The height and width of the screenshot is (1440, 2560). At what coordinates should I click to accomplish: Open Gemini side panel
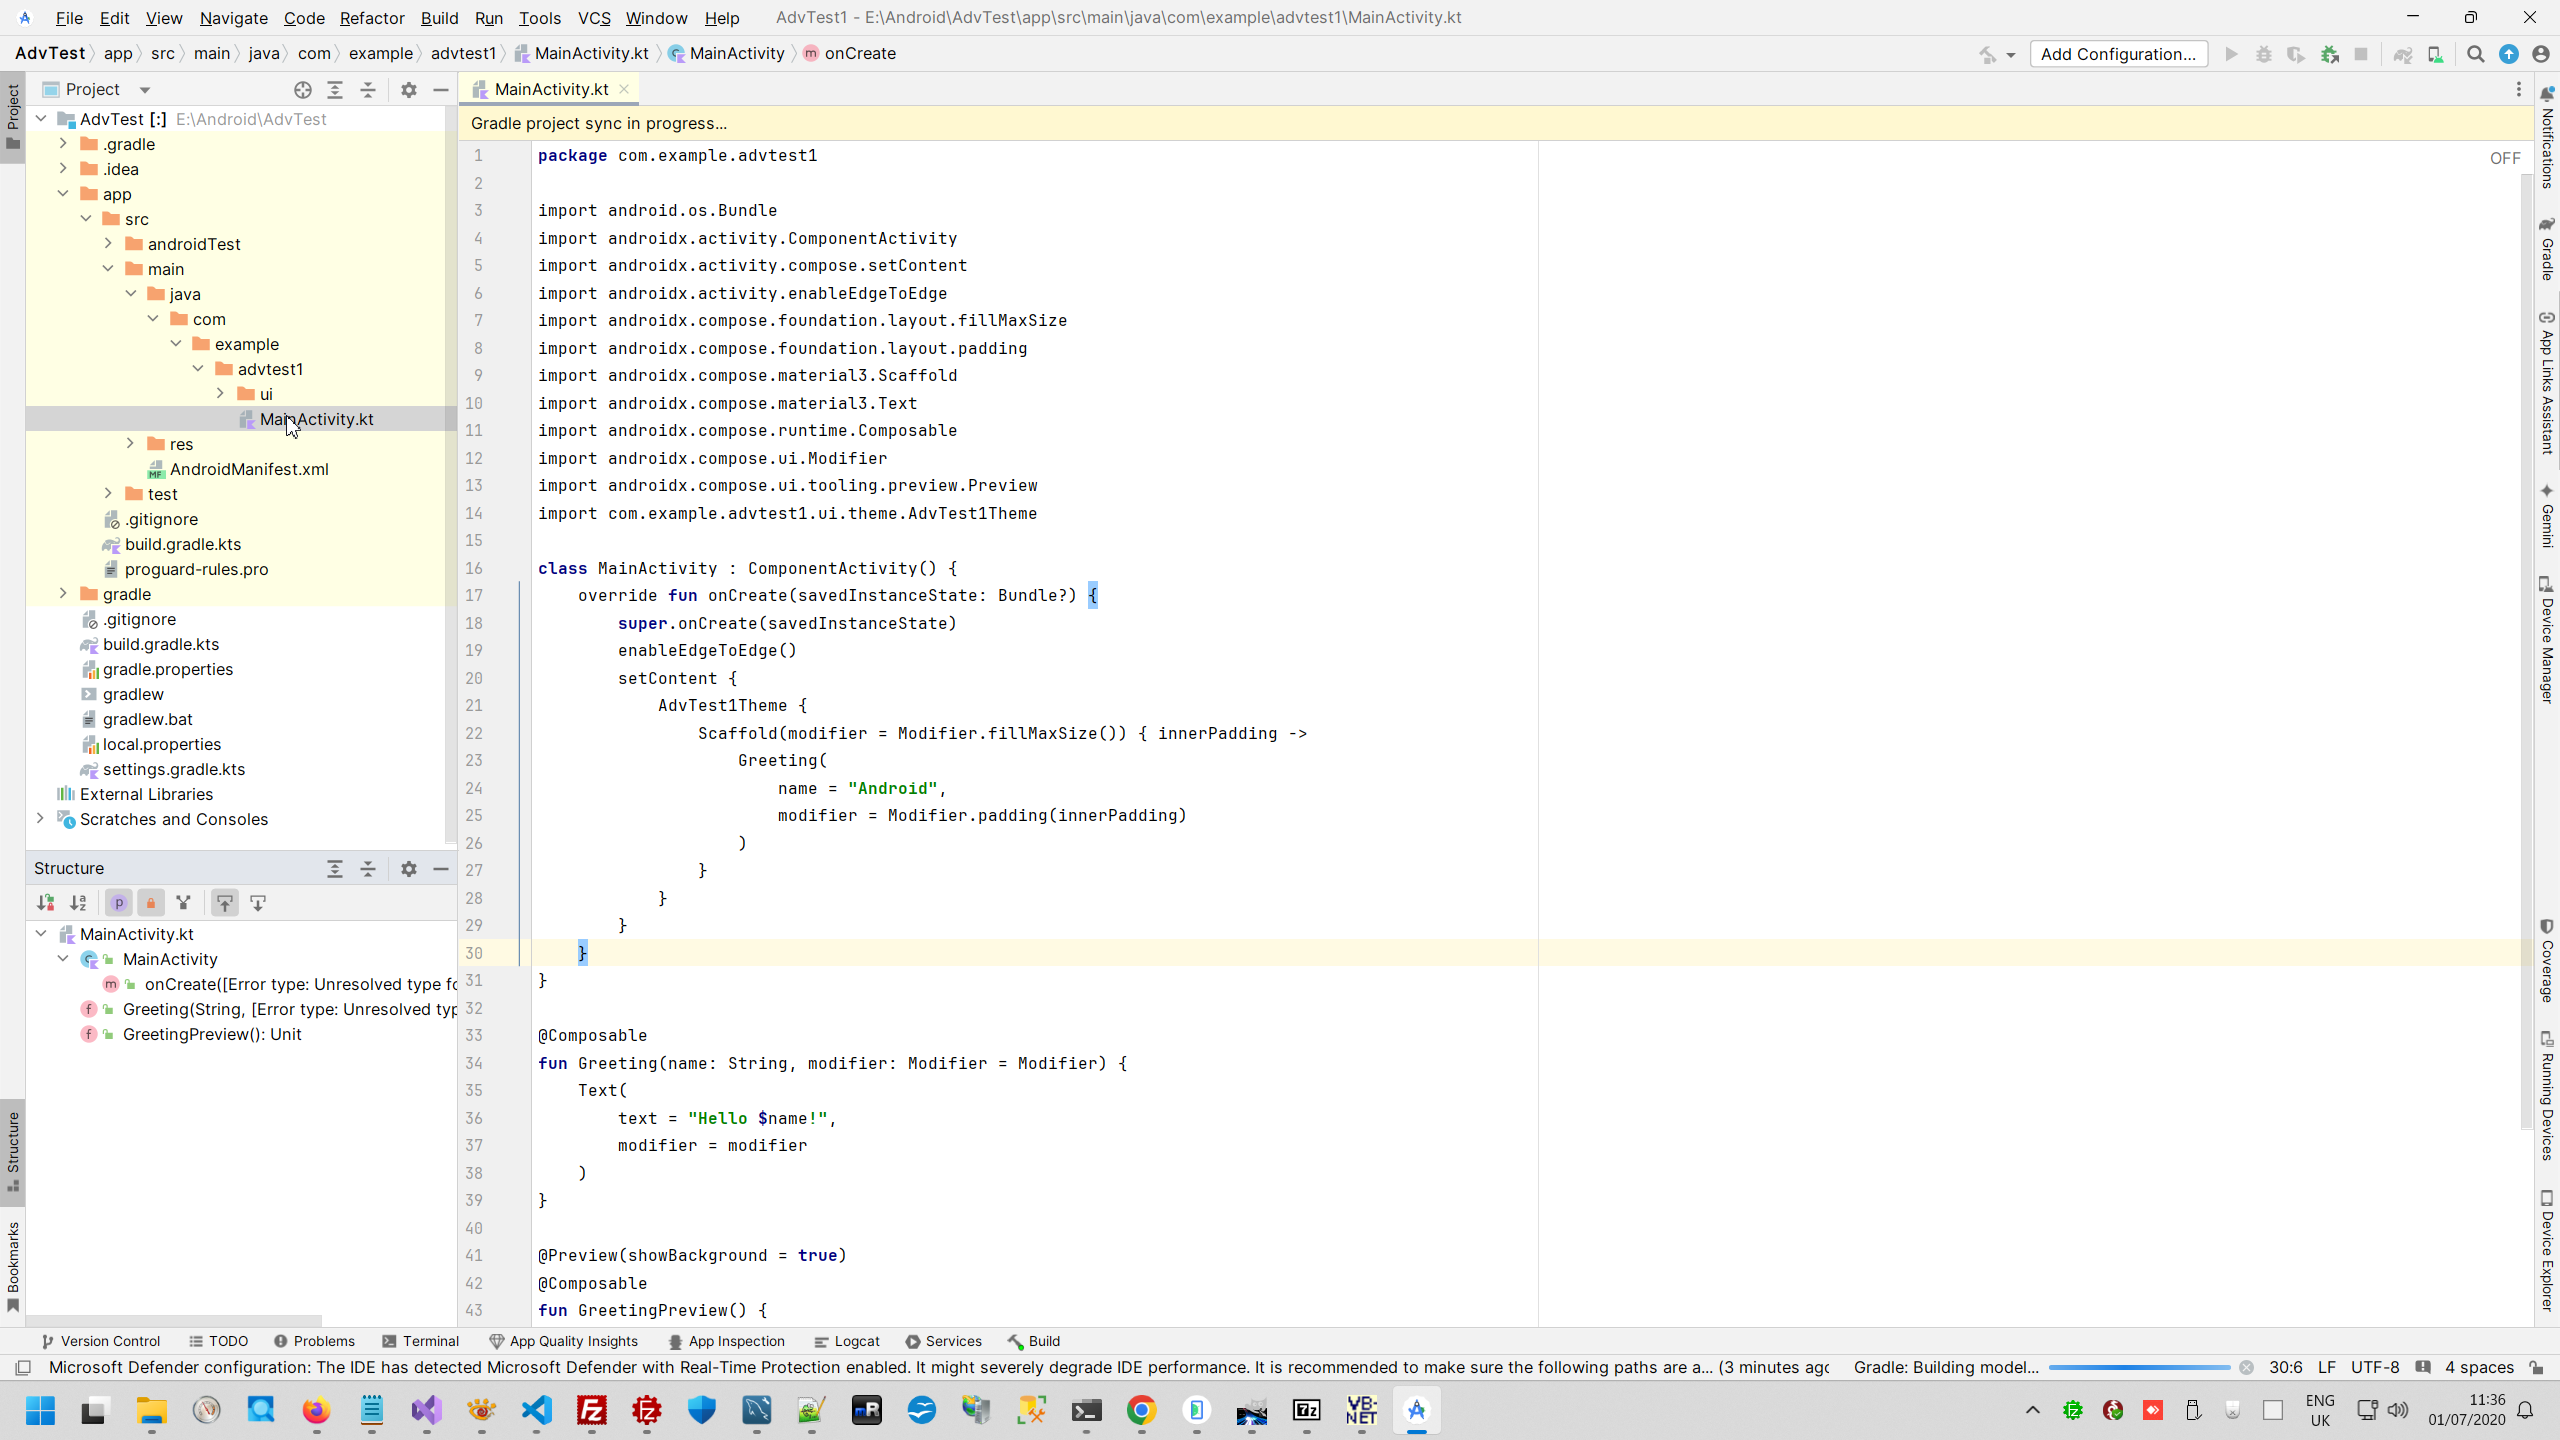pos(2546,515)
